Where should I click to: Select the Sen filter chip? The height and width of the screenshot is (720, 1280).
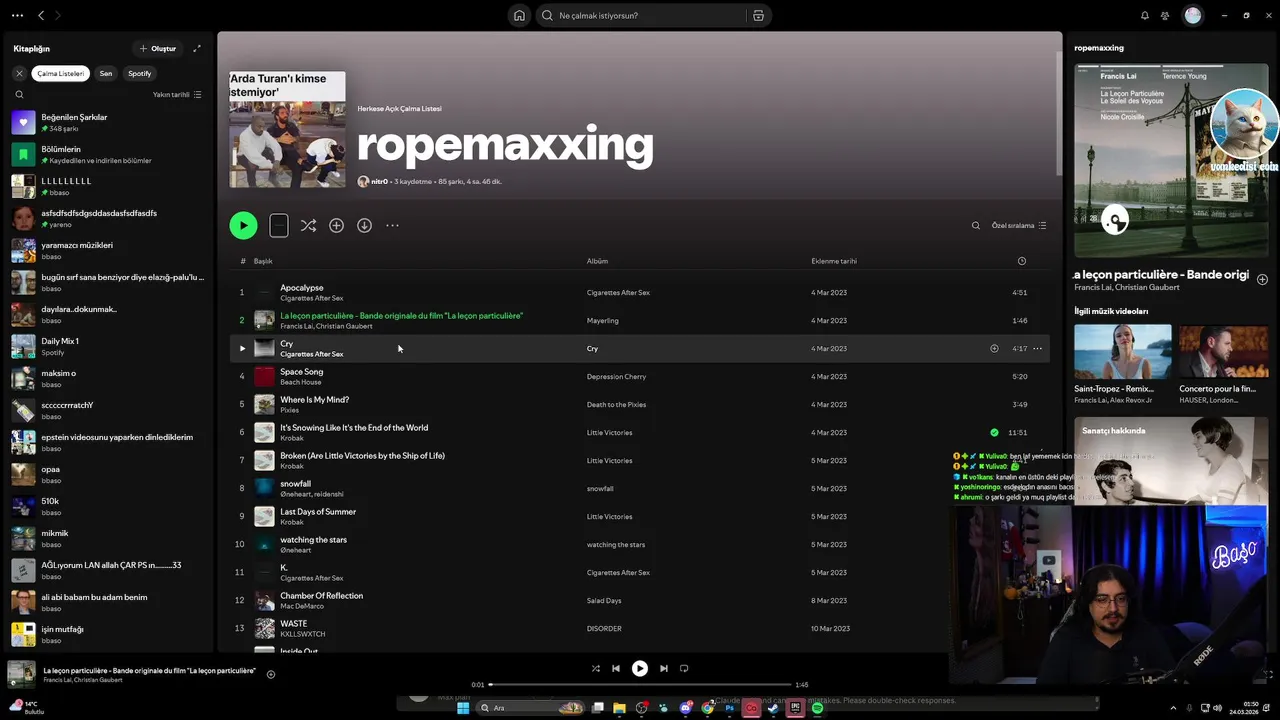pyautogui.click(x=106, y=73)
